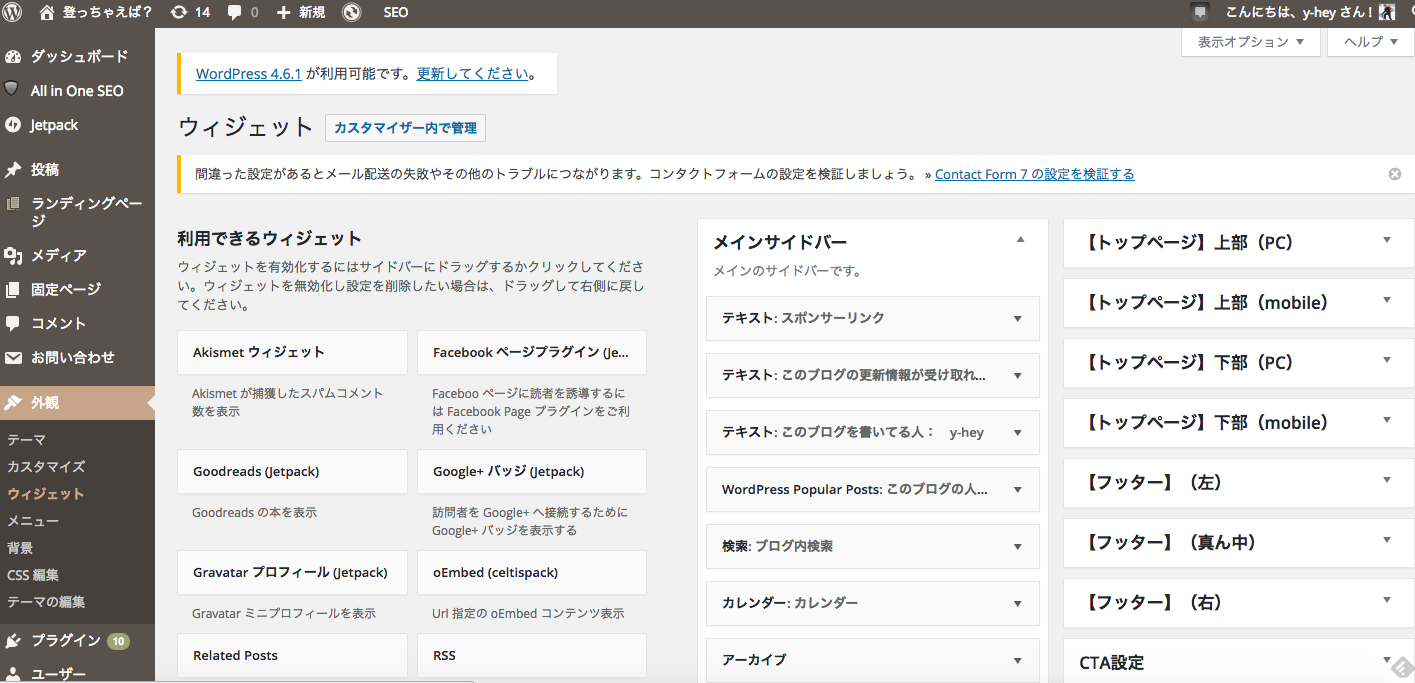This screenshot has width=1415, height=683.
Task: Open the 表示オプション screen options dropdown
Action: click(x=1251, y=42)
